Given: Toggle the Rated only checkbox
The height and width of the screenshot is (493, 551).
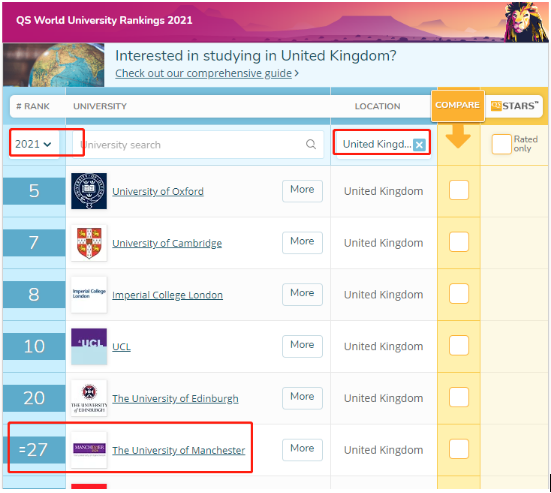Looking at the screenshot, I should (x=501, y=144).
